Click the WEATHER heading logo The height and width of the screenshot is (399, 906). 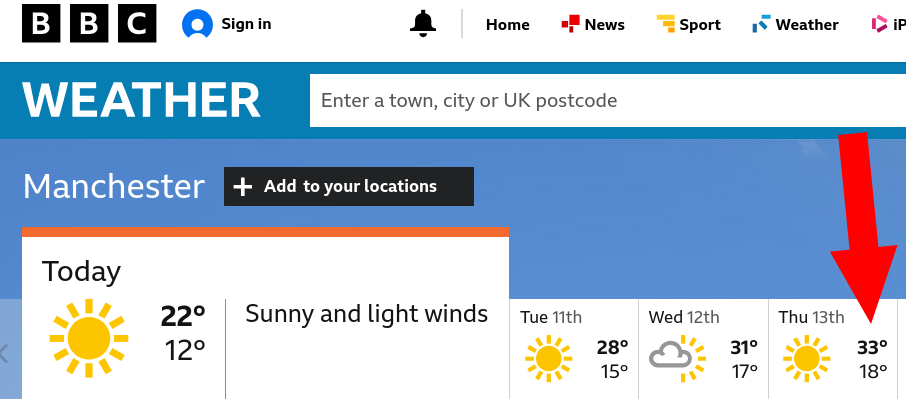(x=142, y=100)
